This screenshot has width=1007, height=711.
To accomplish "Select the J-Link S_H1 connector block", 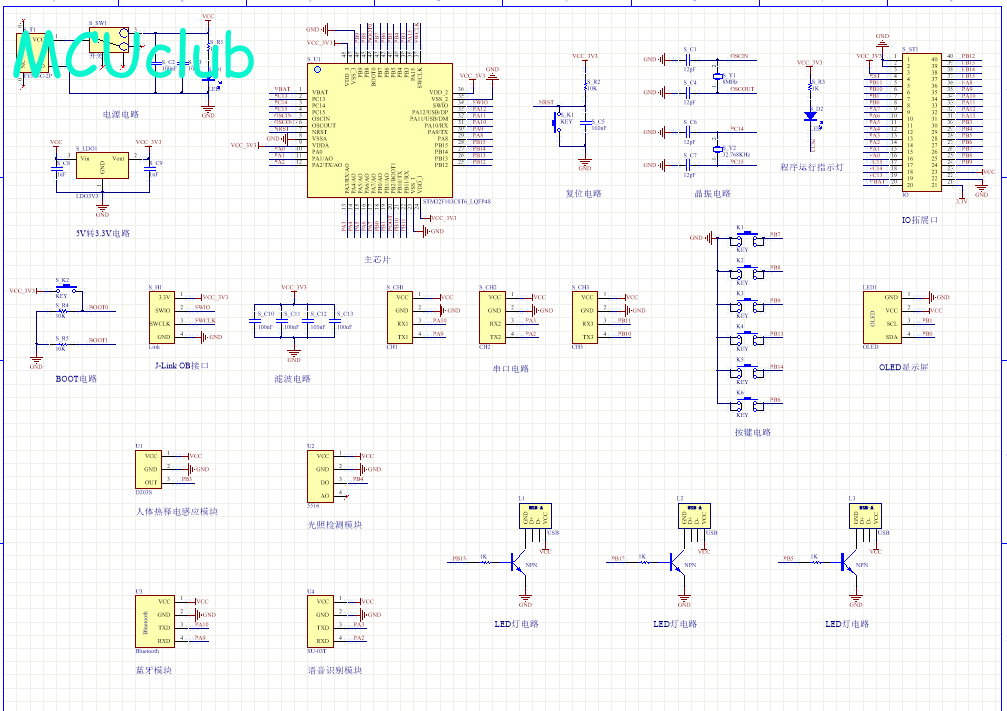I will 163,317.
